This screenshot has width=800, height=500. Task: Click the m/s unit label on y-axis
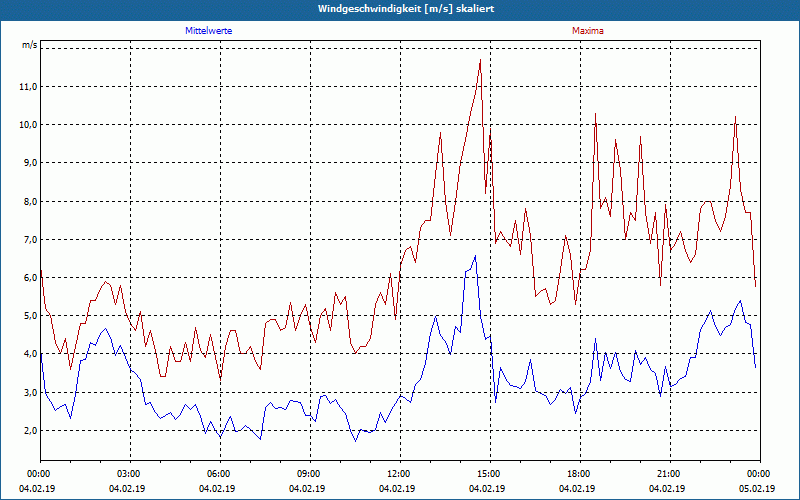click(x=30, y=45)
